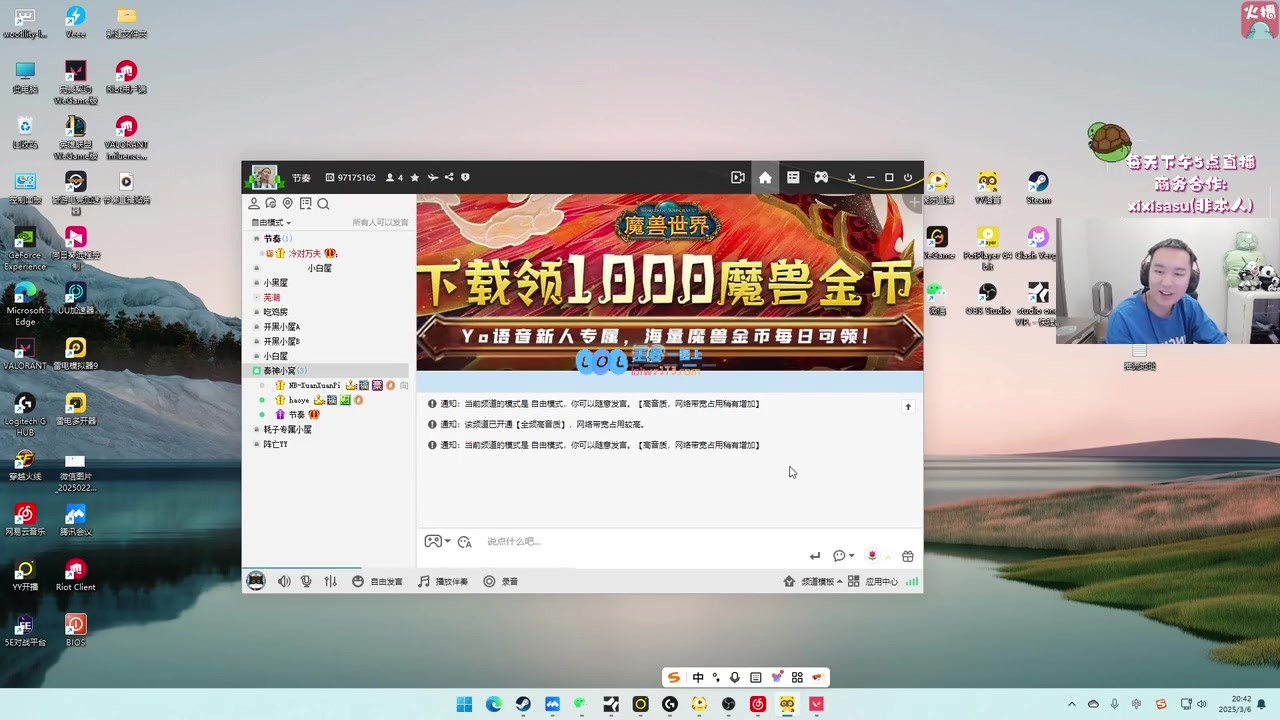Switch to the home tab in title bar

765,177
